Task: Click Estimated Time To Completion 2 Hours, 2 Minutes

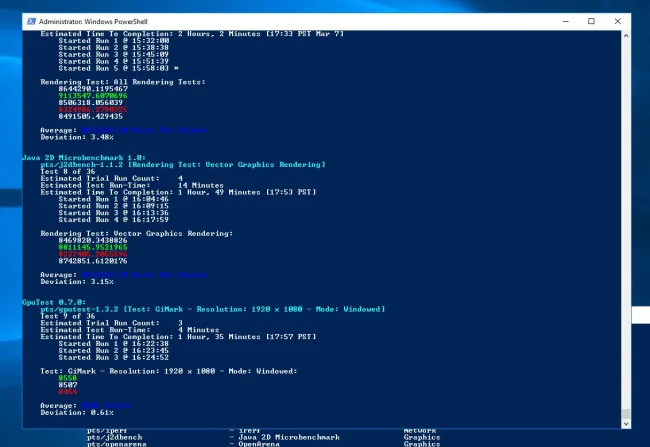Action: coord(192,34)
